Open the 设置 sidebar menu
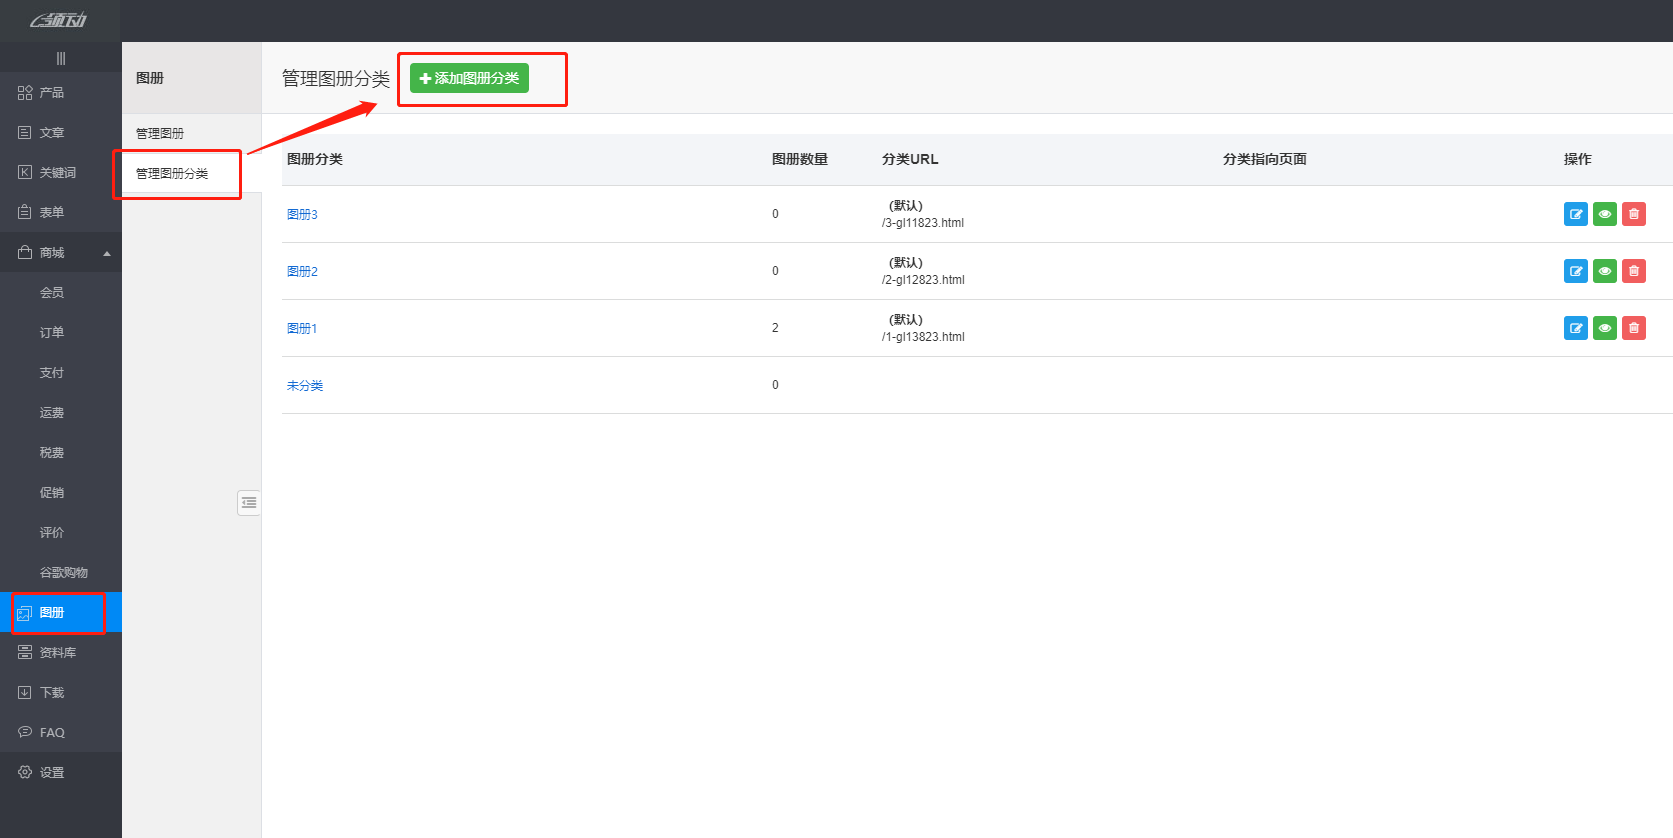1673x838 pixels. pyautogui.click(x=51, y=772)
